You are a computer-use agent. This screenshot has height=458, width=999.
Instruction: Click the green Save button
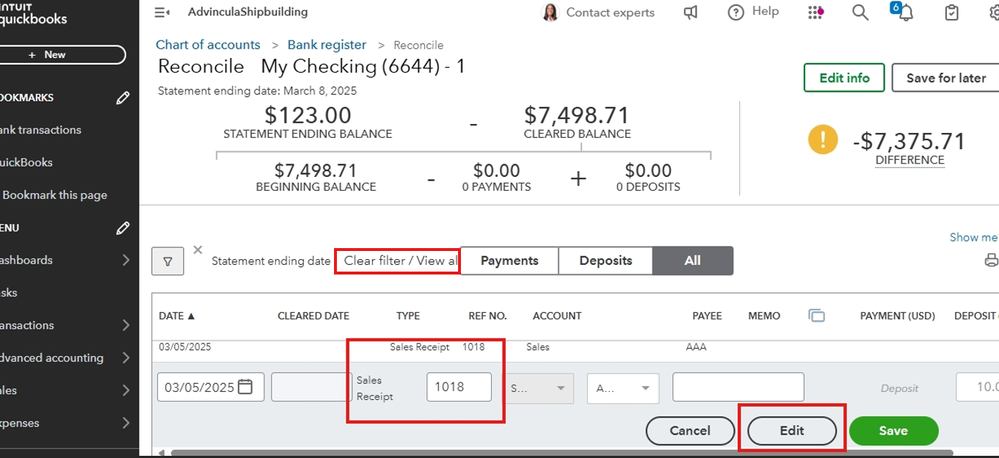coord(893,431)
